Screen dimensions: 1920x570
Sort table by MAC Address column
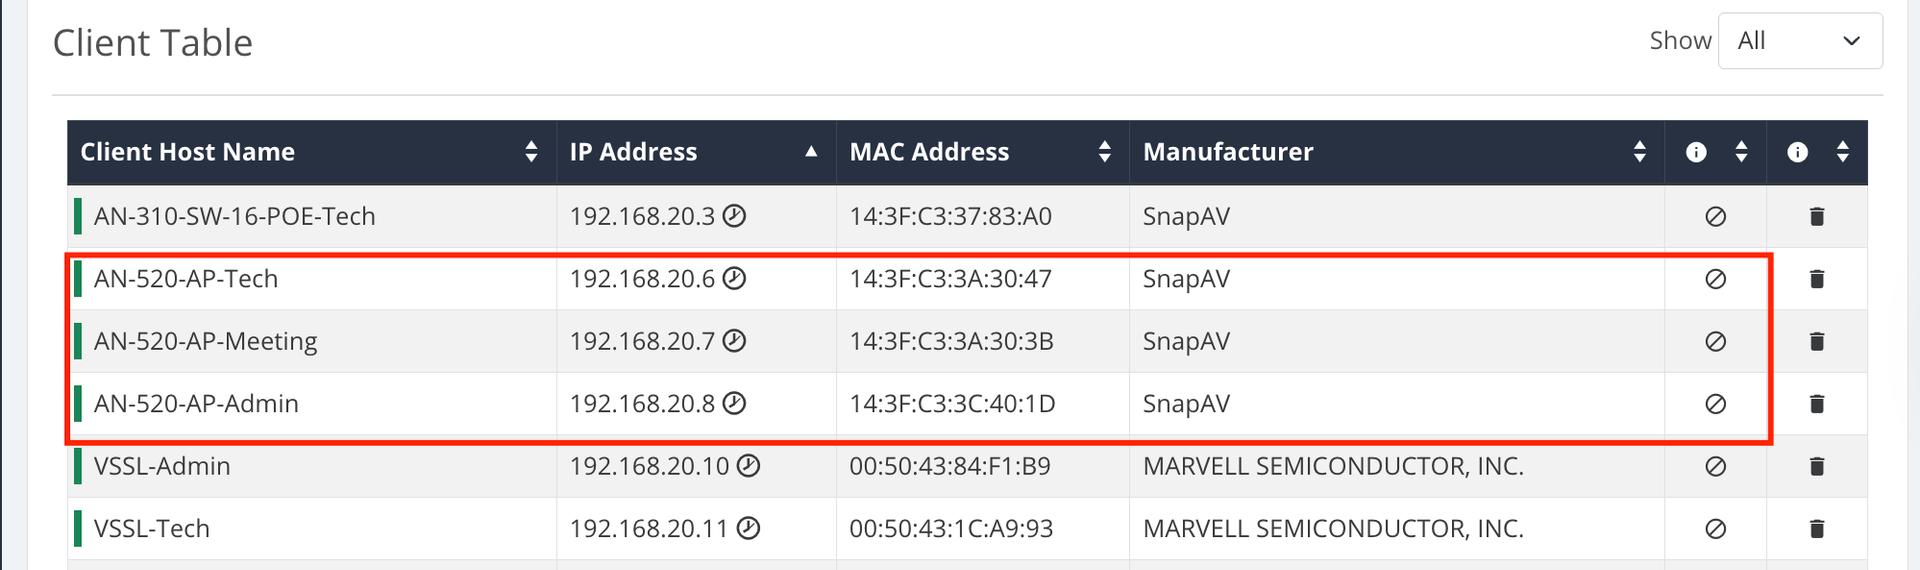click(x=1104, y=152)
